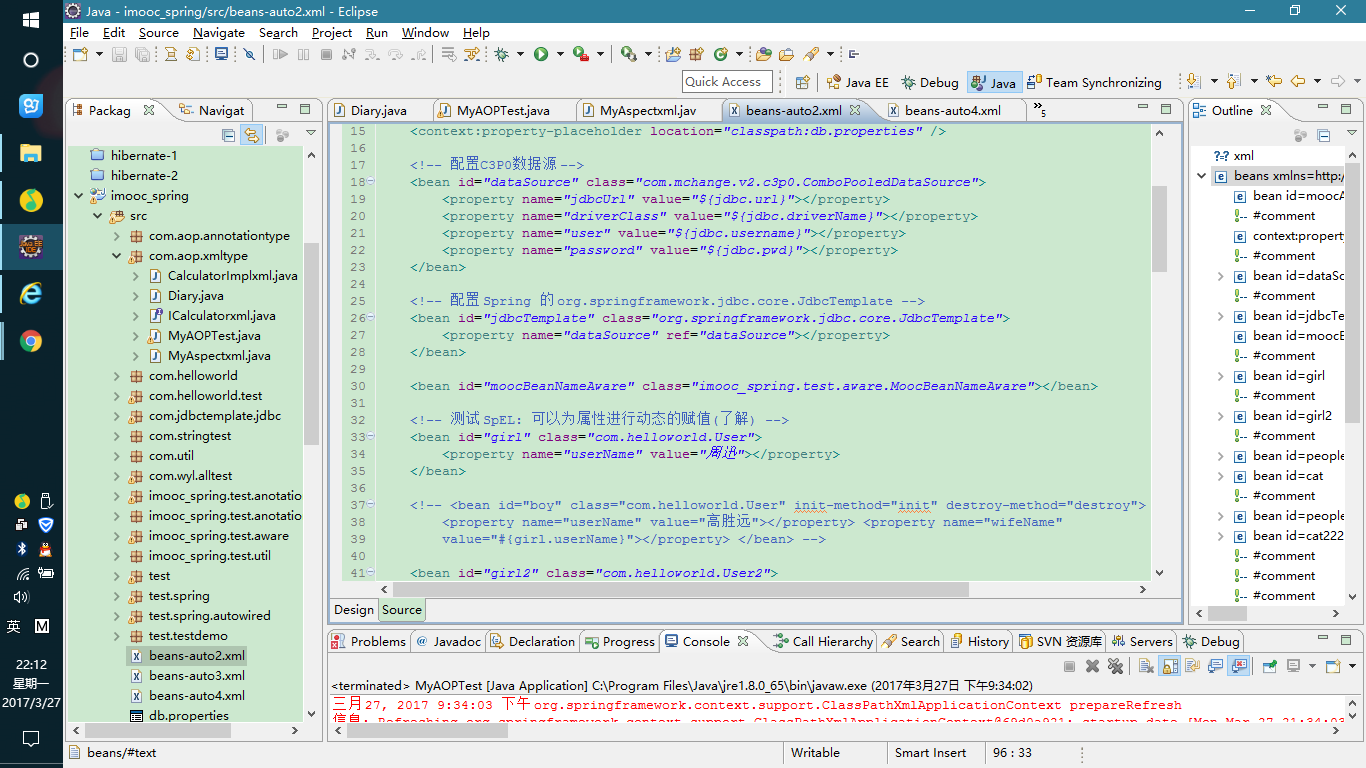Screen dimensions: 1366x768
Task: Click the Cortana search circle
Action: [31, 60]
